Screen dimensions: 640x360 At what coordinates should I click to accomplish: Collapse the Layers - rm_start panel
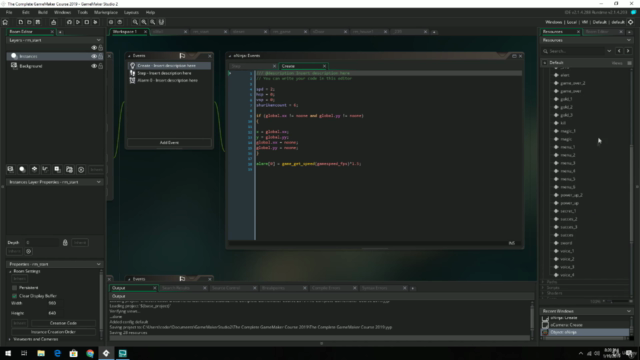98,40
